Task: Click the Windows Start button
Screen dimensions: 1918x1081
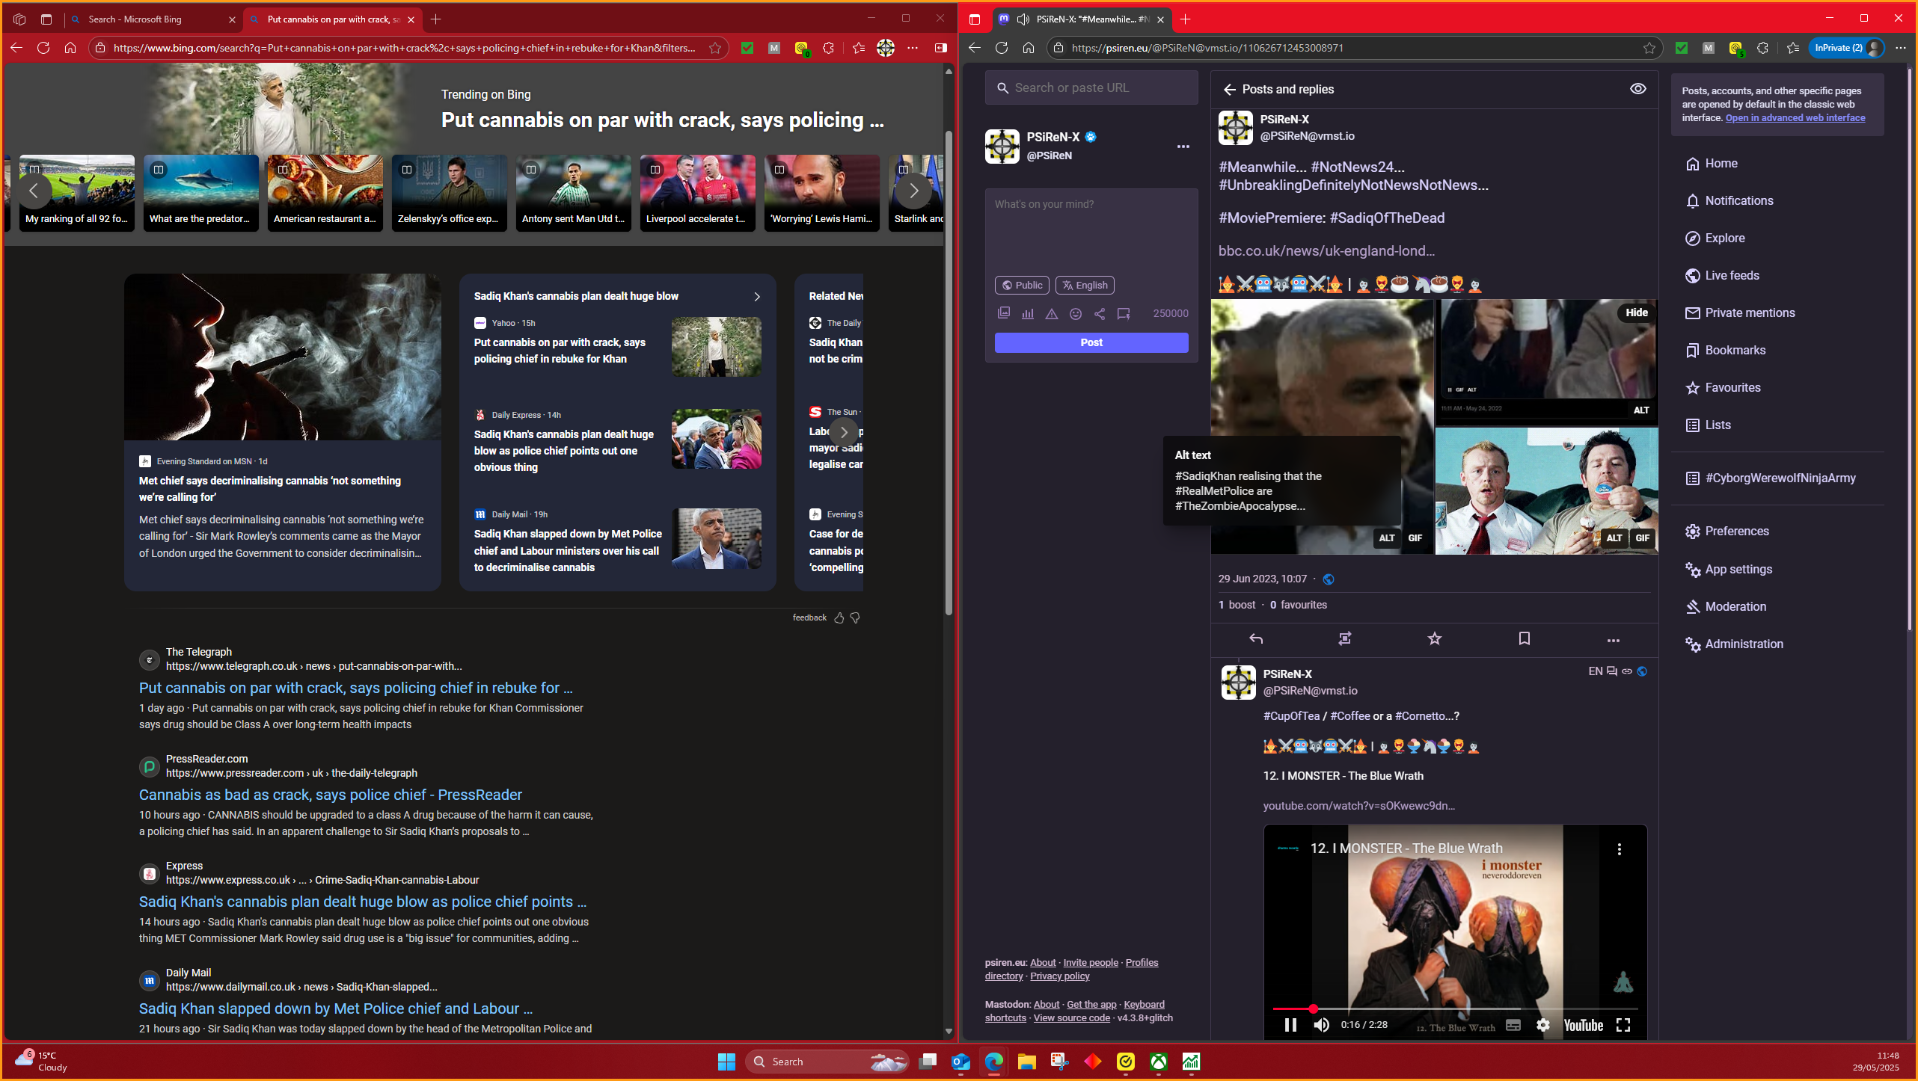Action: (726, 1062)
